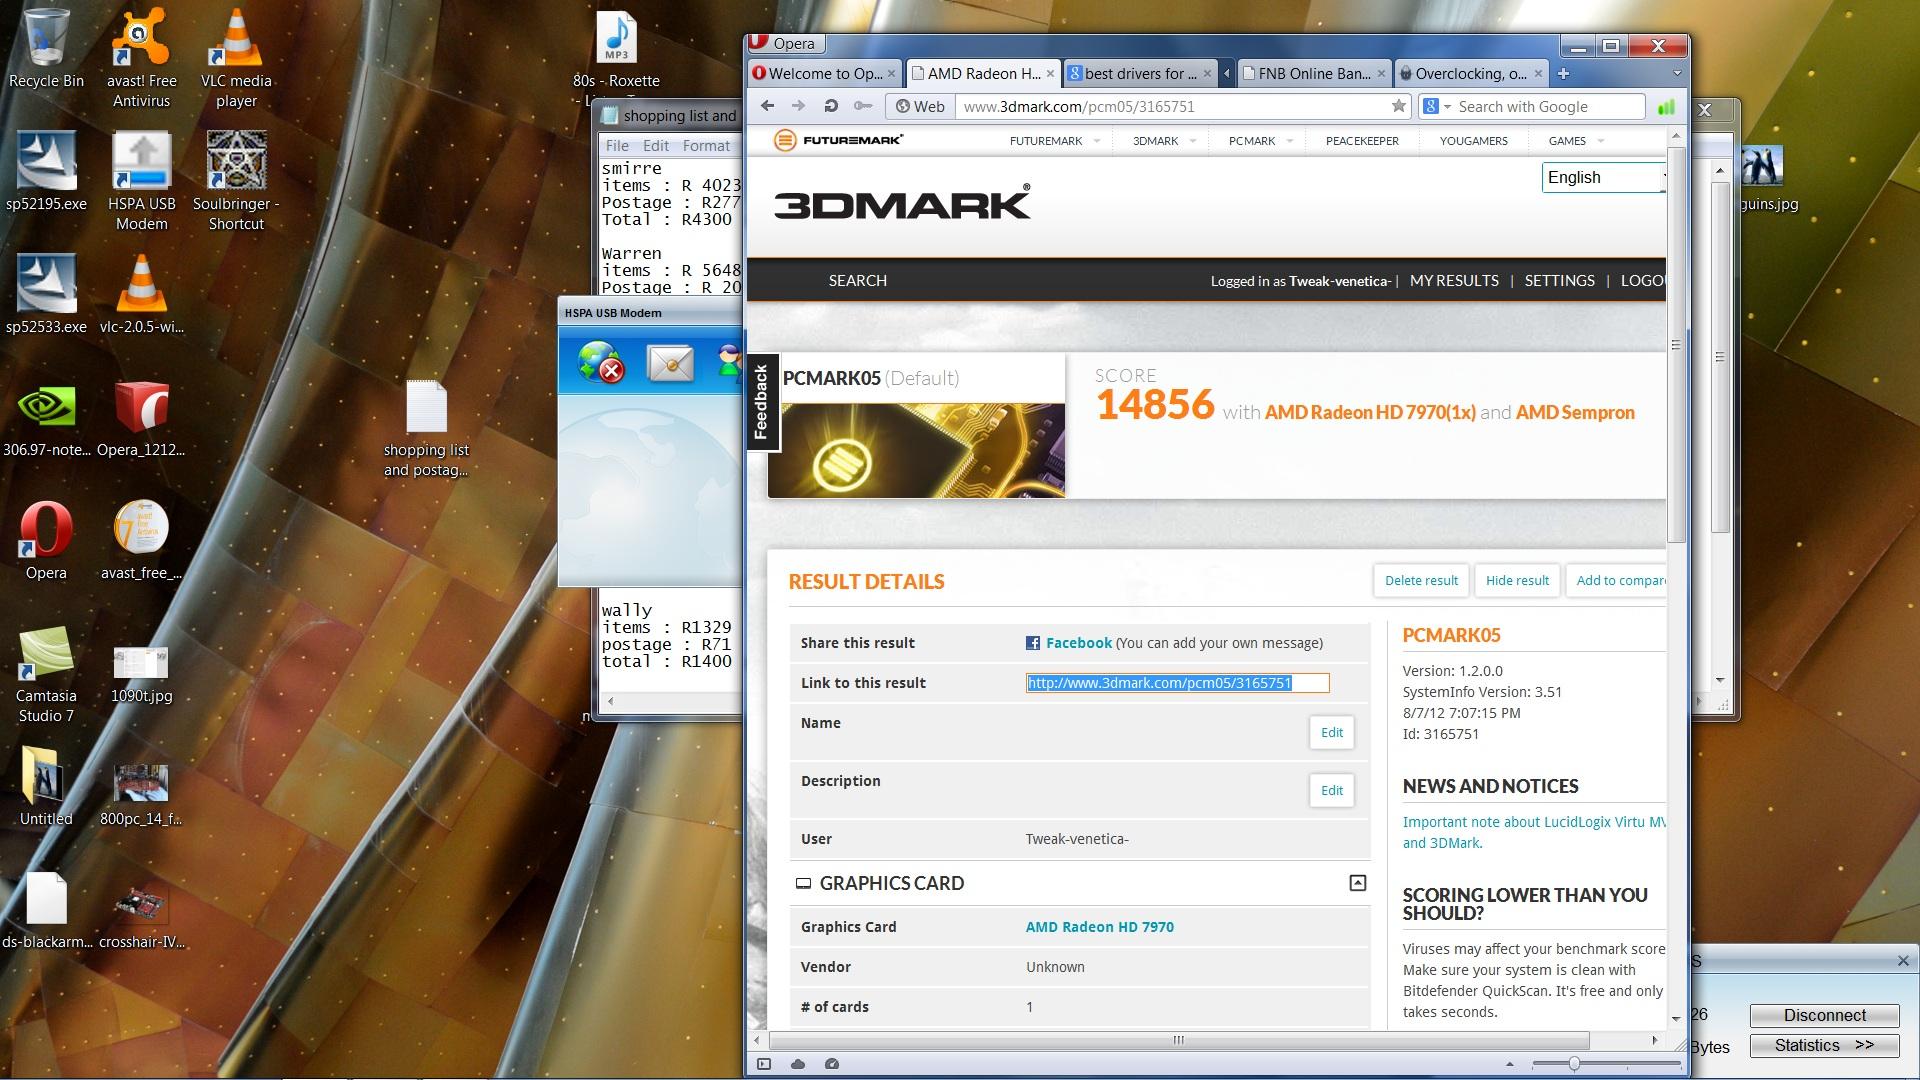
Task: Open File menu in Notepad
Action: (x=617, y=146)
